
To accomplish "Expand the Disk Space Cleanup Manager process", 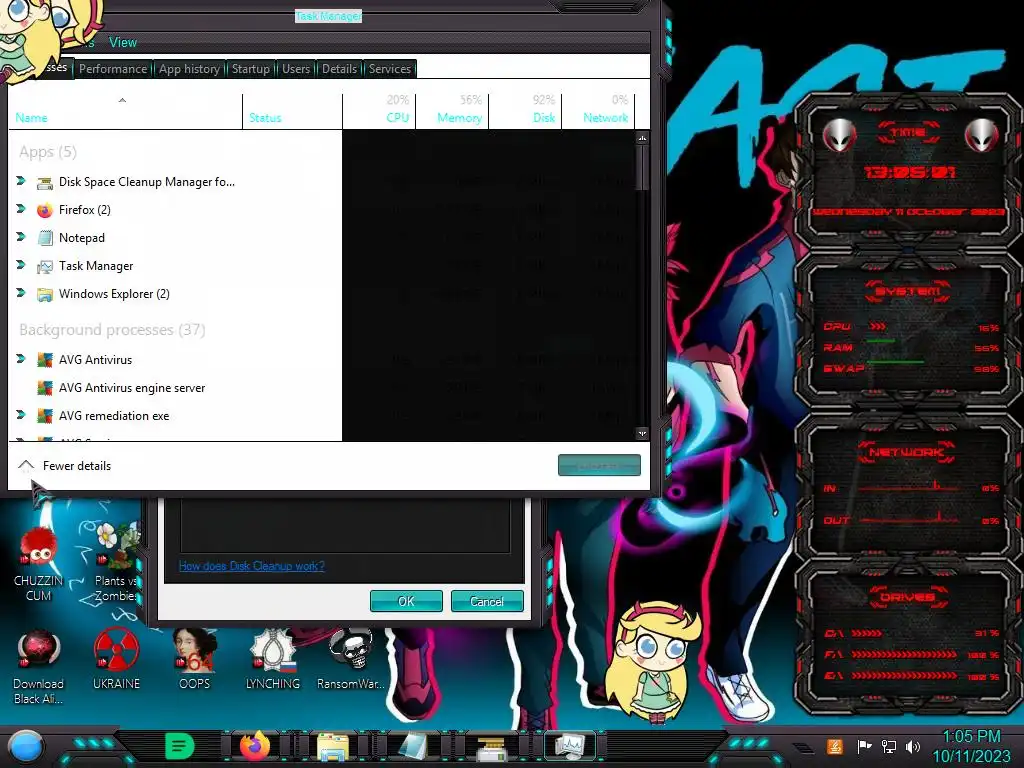I will [21, 181].
